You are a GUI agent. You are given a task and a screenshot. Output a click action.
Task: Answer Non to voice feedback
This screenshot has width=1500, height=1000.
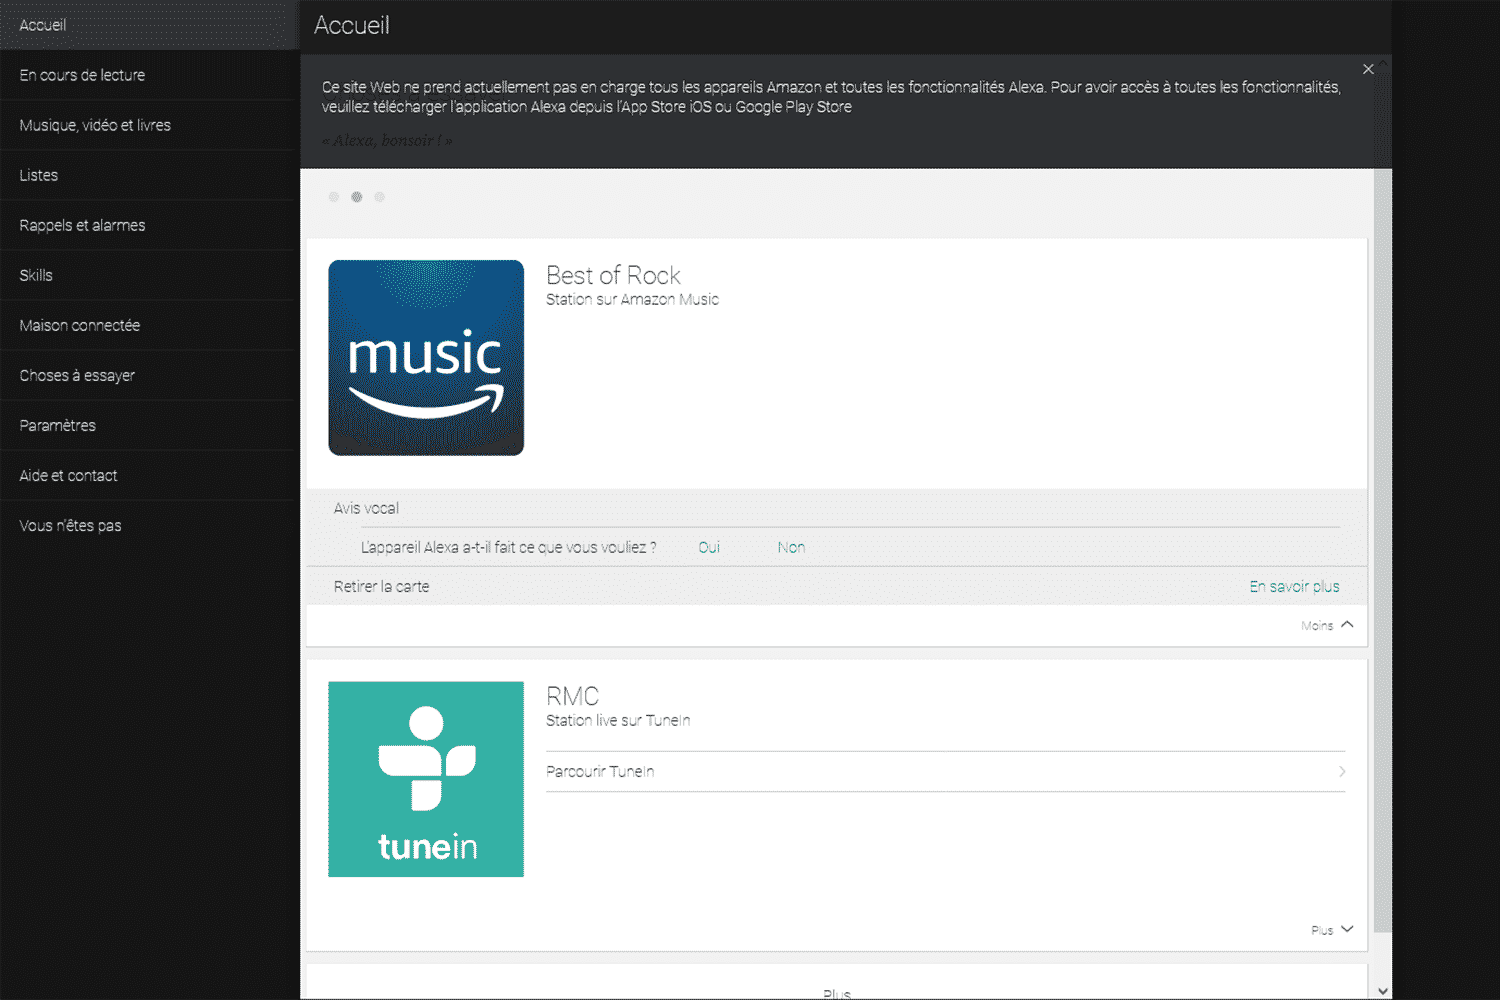(791, 547)
